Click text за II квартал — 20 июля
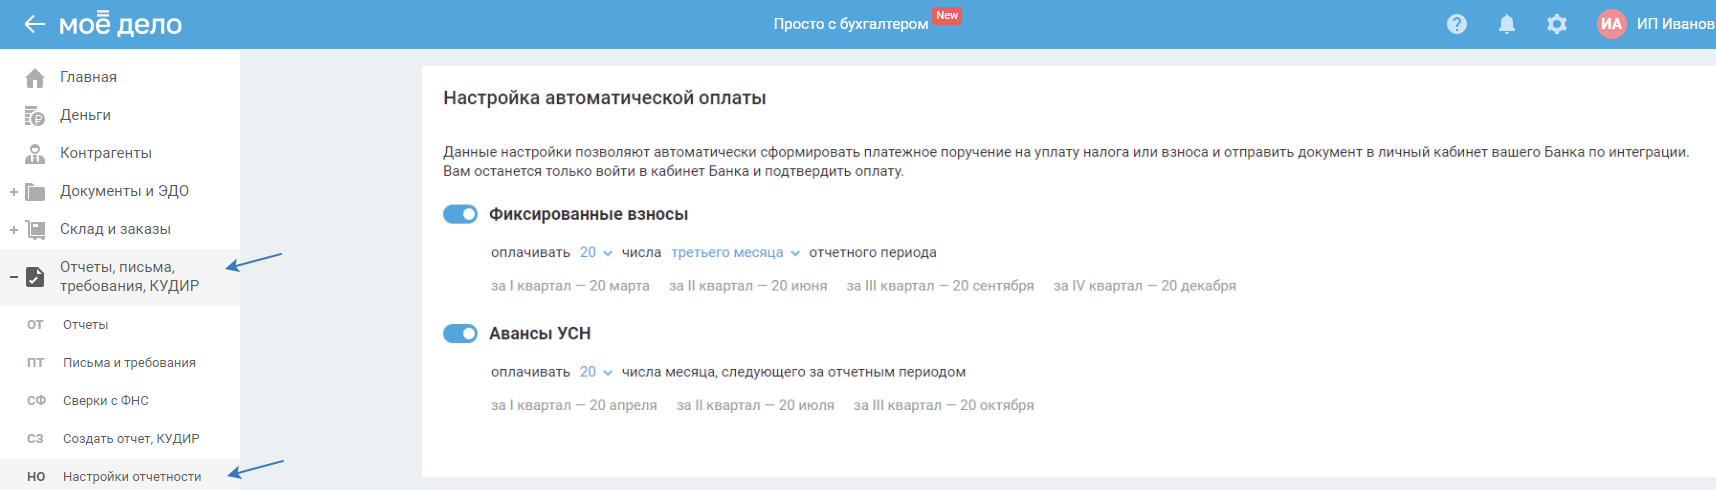This screenshot has width=1716, height=490. (x=755, y=405)
